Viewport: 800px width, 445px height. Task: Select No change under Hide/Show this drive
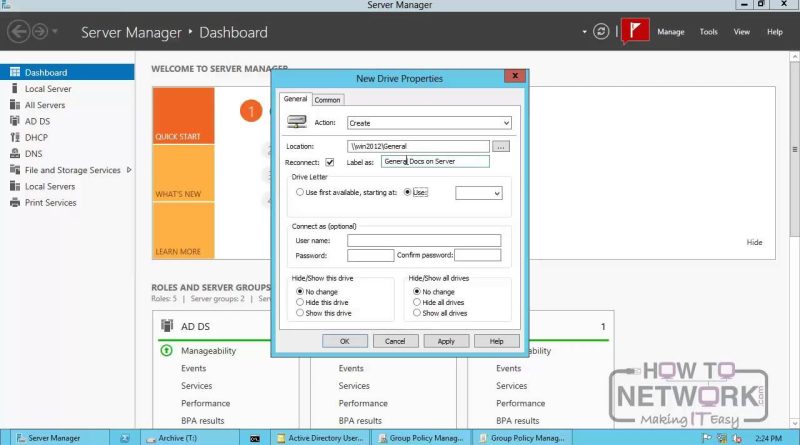click(300, 291)
